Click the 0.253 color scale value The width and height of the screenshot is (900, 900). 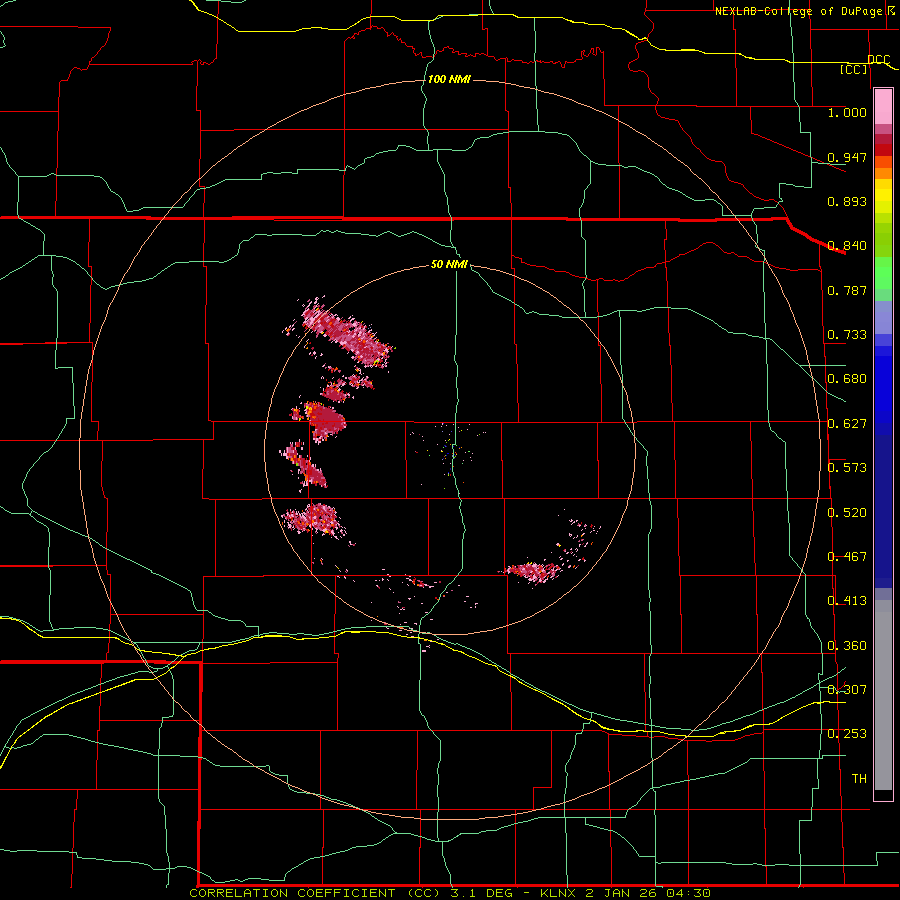pyautogui.click(x=847, y=734)
